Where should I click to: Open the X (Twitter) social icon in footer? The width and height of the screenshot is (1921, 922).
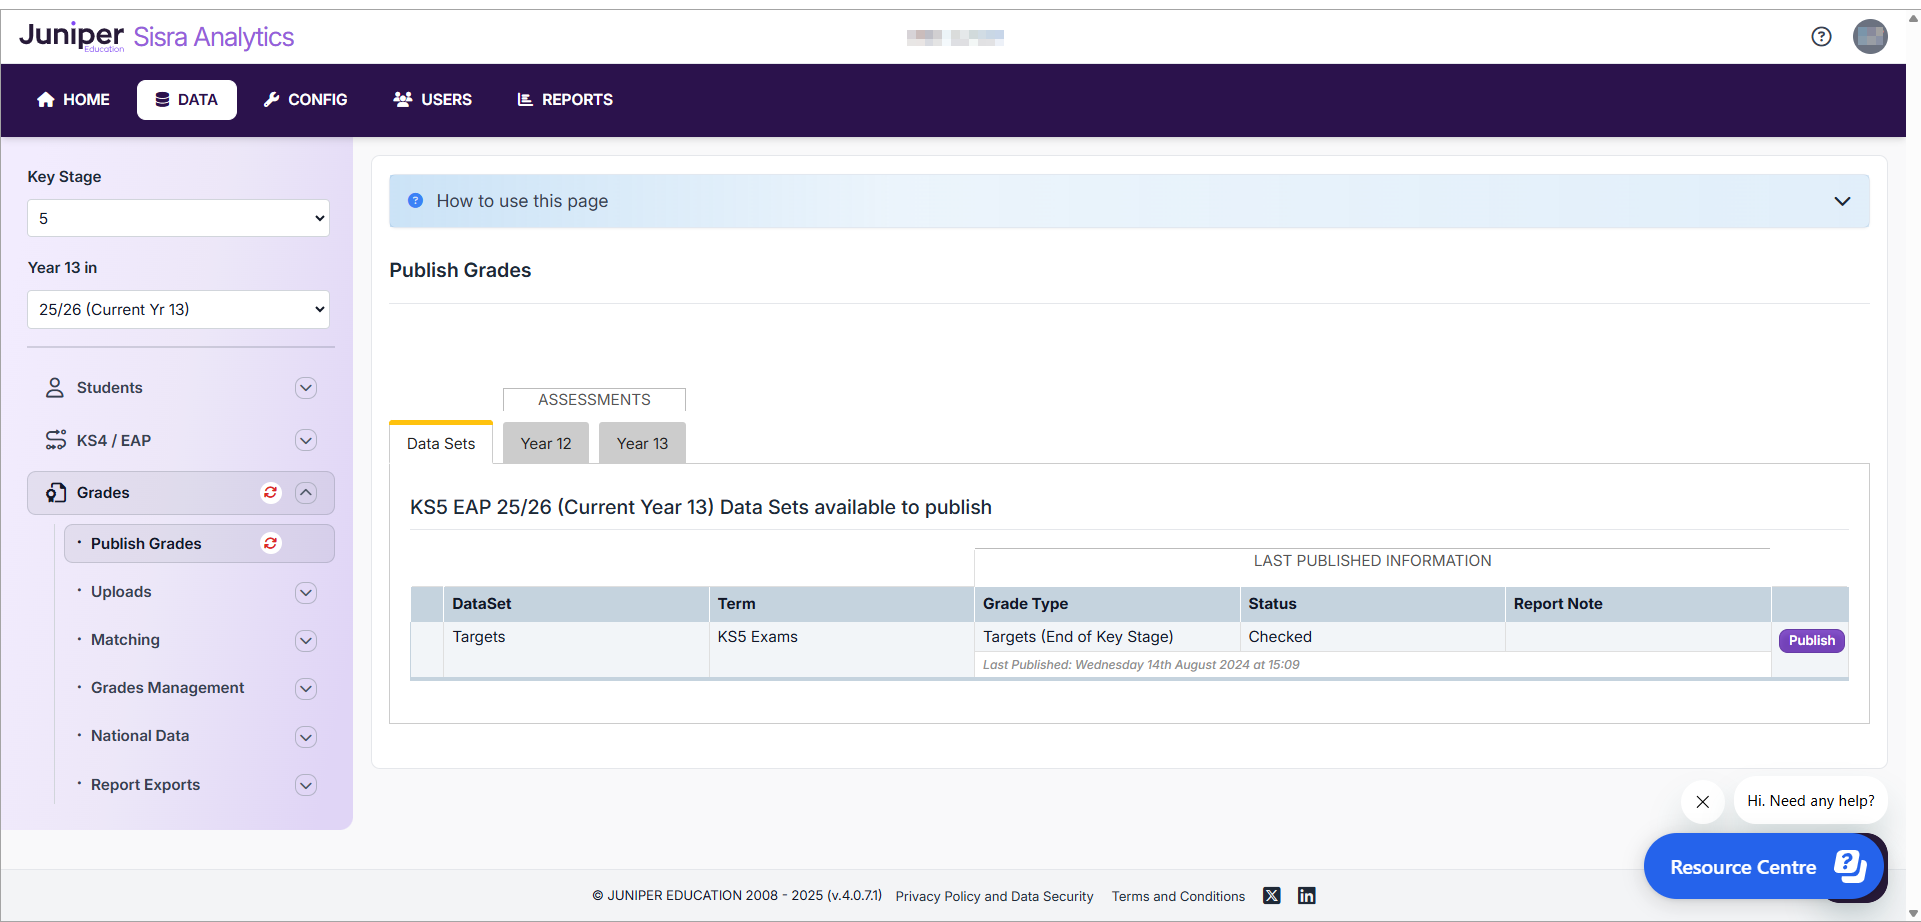coord(1271,896)
